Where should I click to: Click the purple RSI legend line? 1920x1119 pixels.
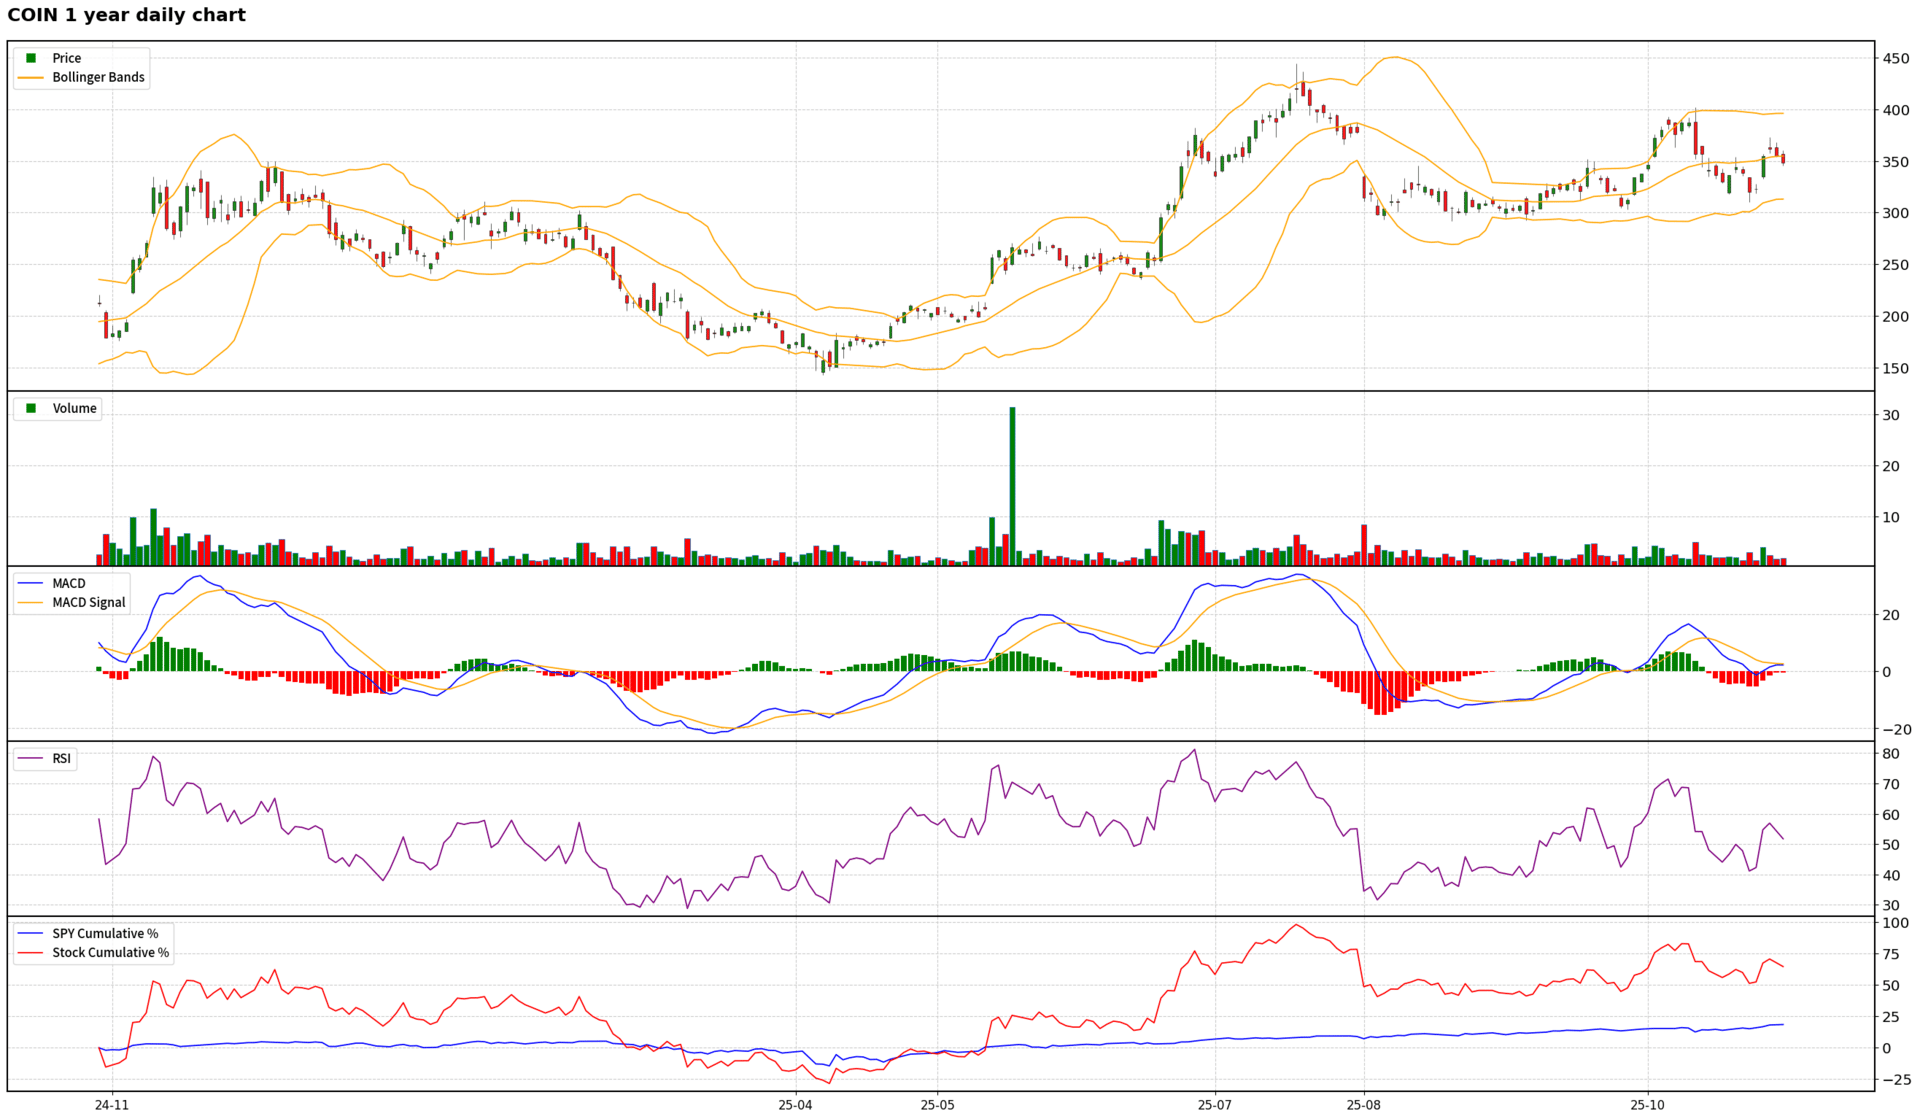31,758
